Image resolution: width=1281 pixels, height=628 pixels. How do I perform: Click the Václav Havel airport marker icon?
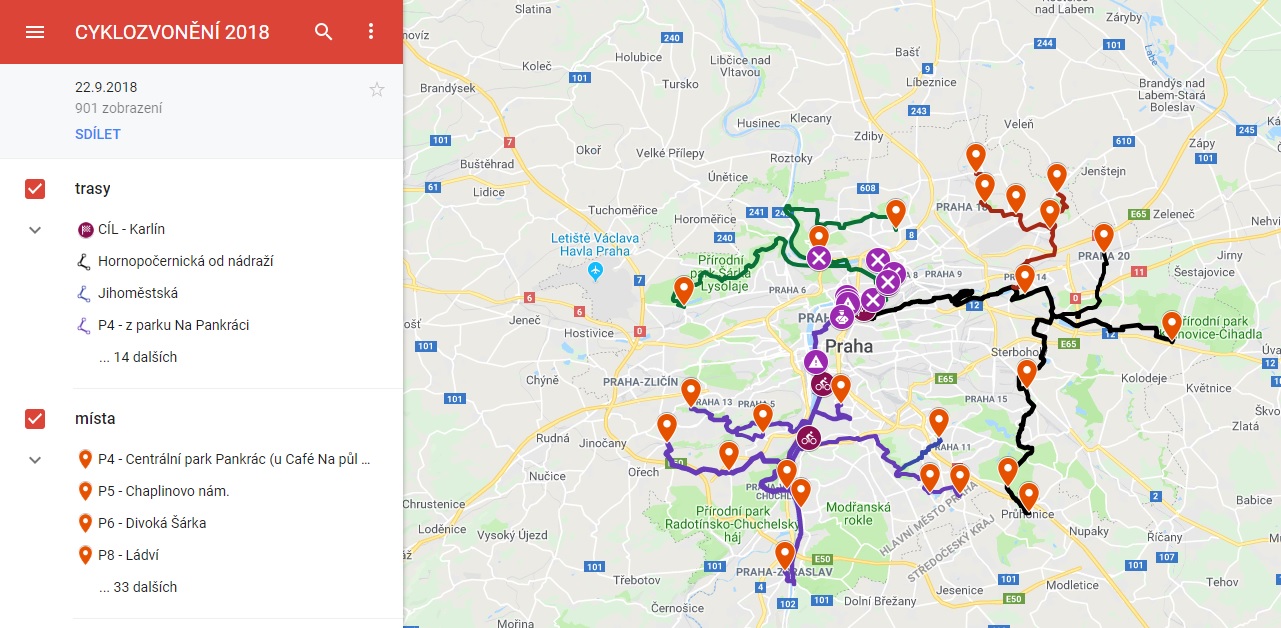[596, 271]
